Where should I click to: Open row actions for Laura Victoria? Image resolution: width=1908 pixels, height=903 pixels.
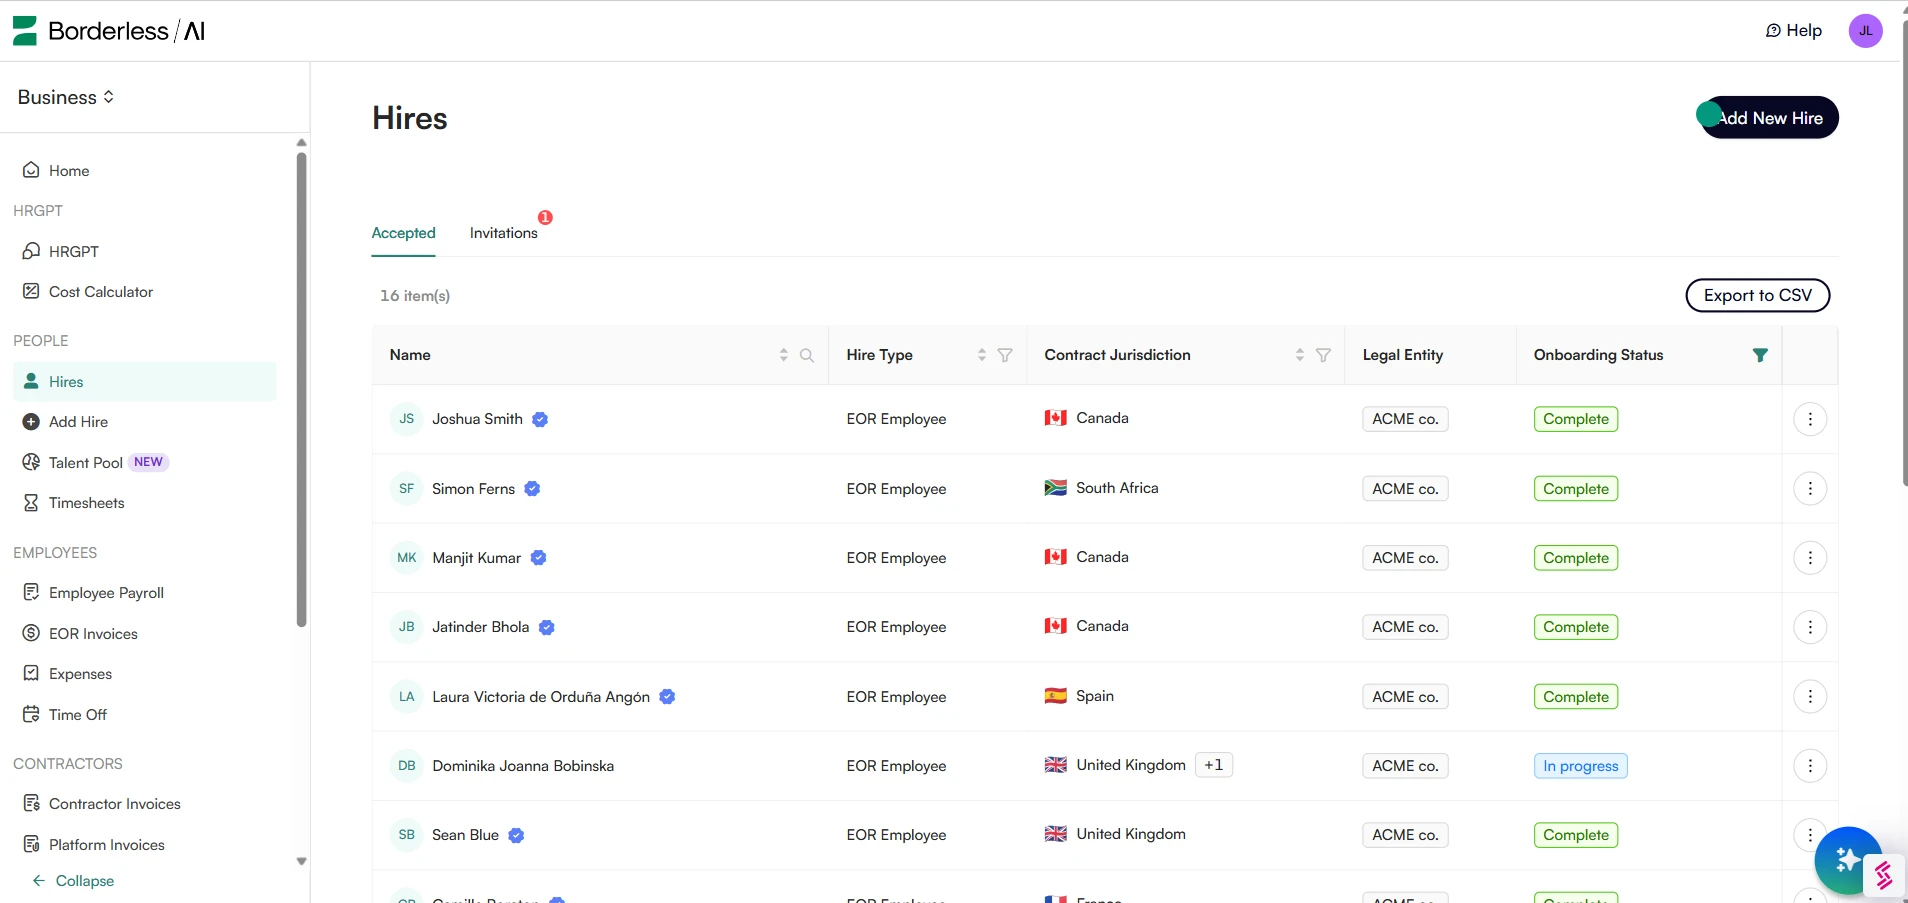click(1810, 697)
